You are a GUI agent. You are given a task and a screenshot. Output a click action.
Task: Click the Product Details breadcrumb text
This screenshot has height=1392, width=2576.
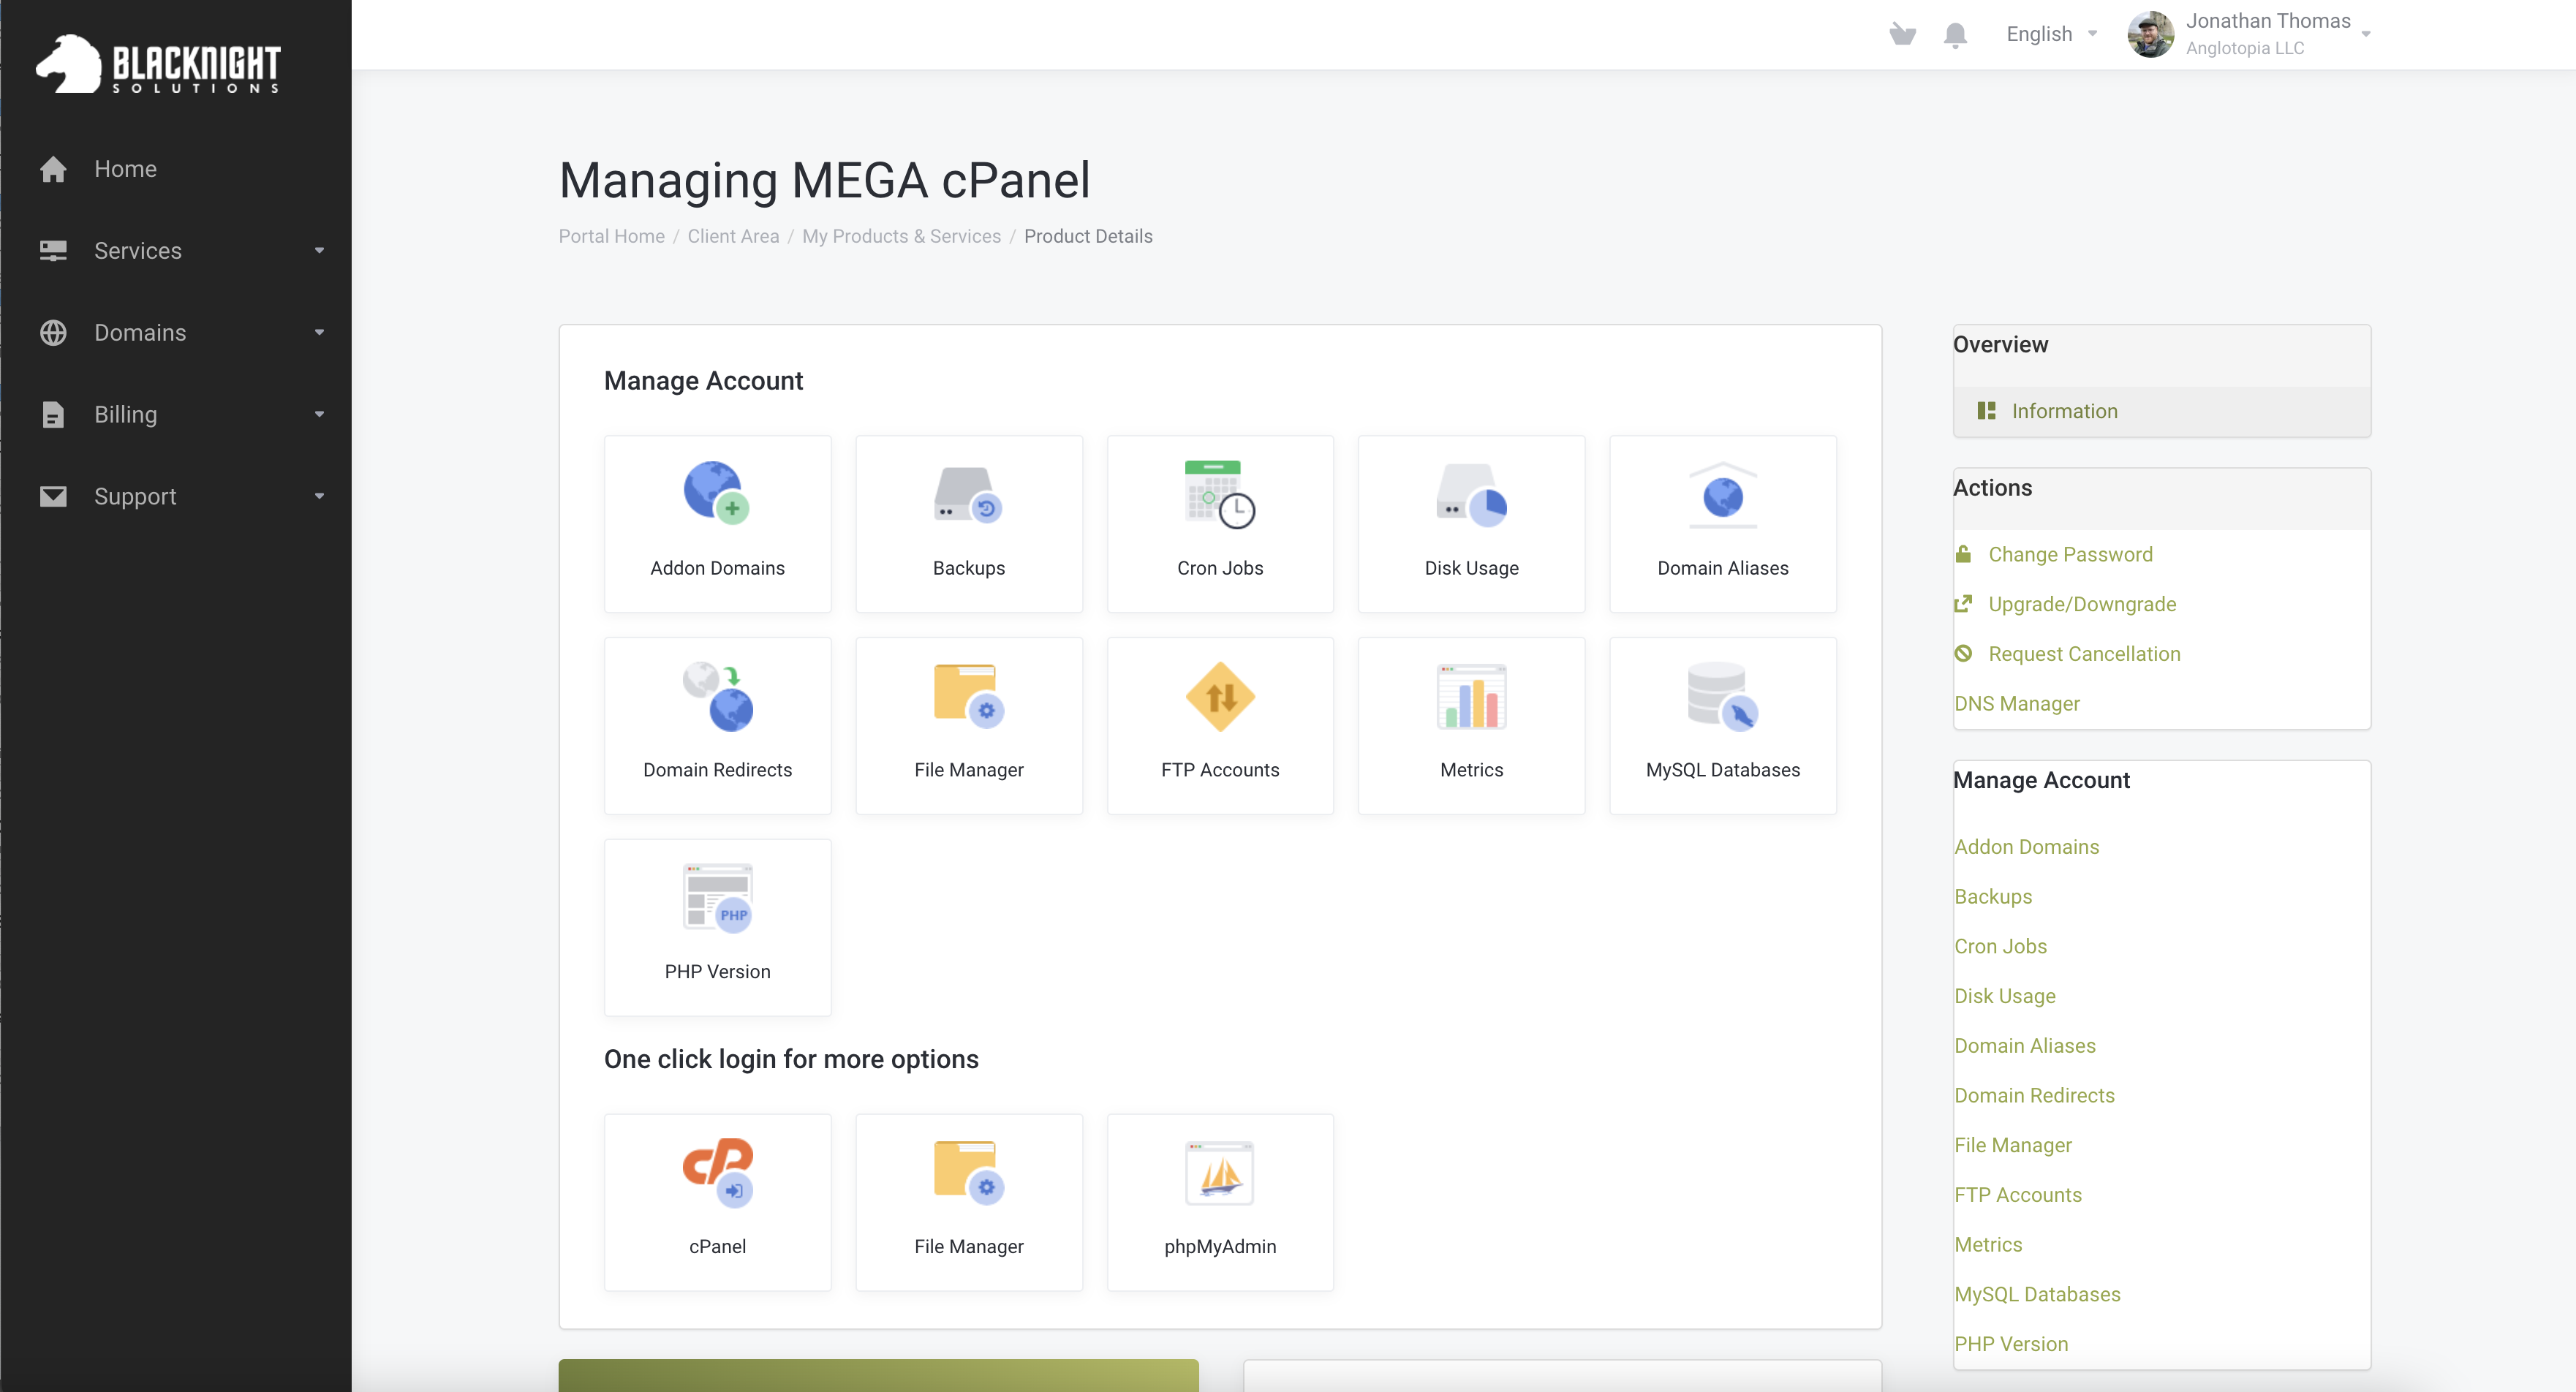point(1088,236)
